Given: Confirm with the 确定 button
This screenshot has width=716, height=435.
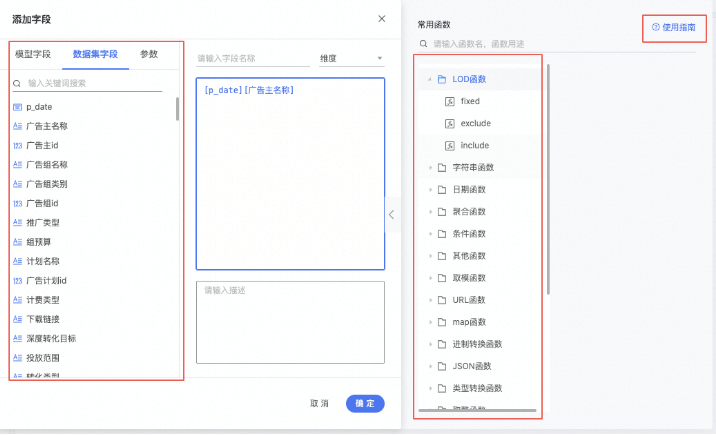Looking at the screenshot, I should pos(365,404).
